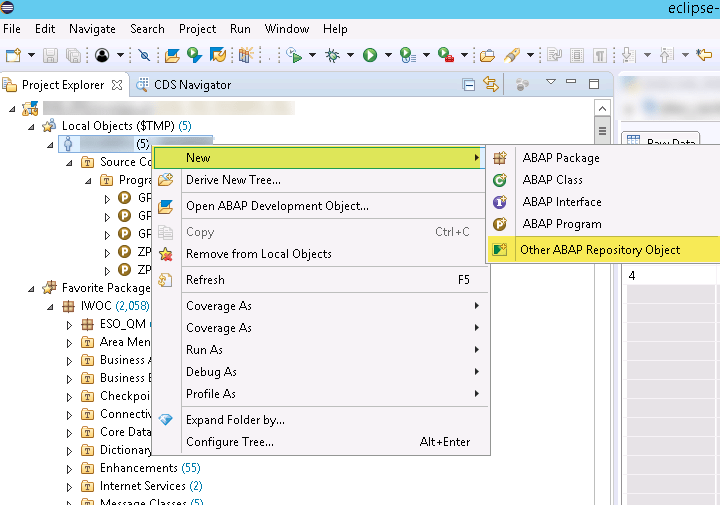Click the Debug bug toolbar icon
This screenshot has width=720, height=505.
point(332,56)
